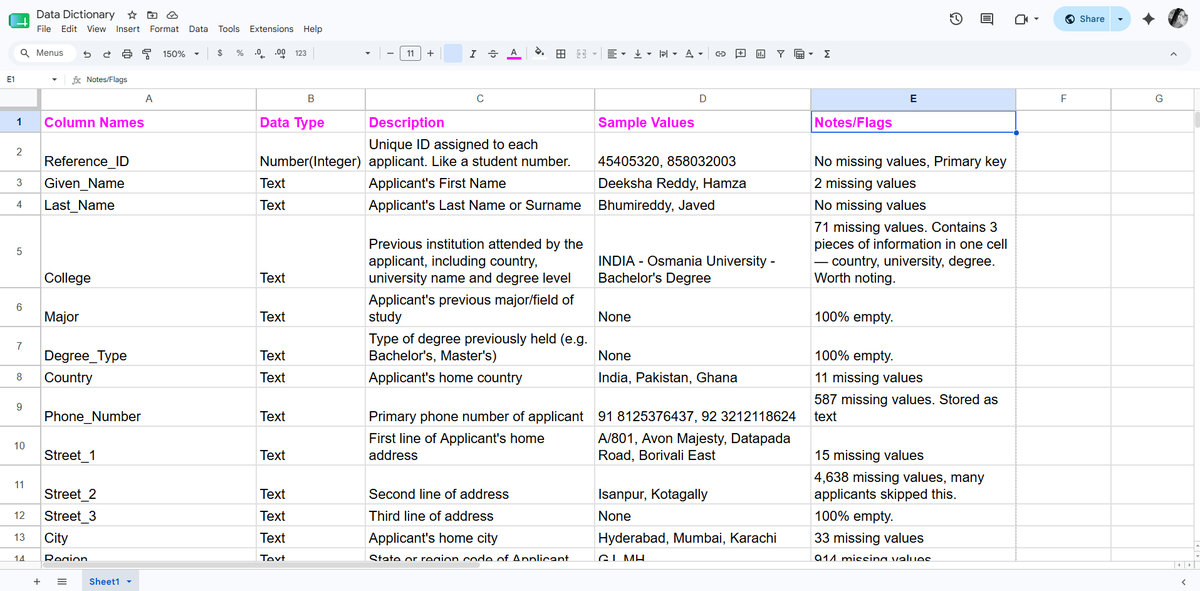Select the cell containing Reference_ID
Viewport: 1200px width, 591px height.
(x=148, y=152)
